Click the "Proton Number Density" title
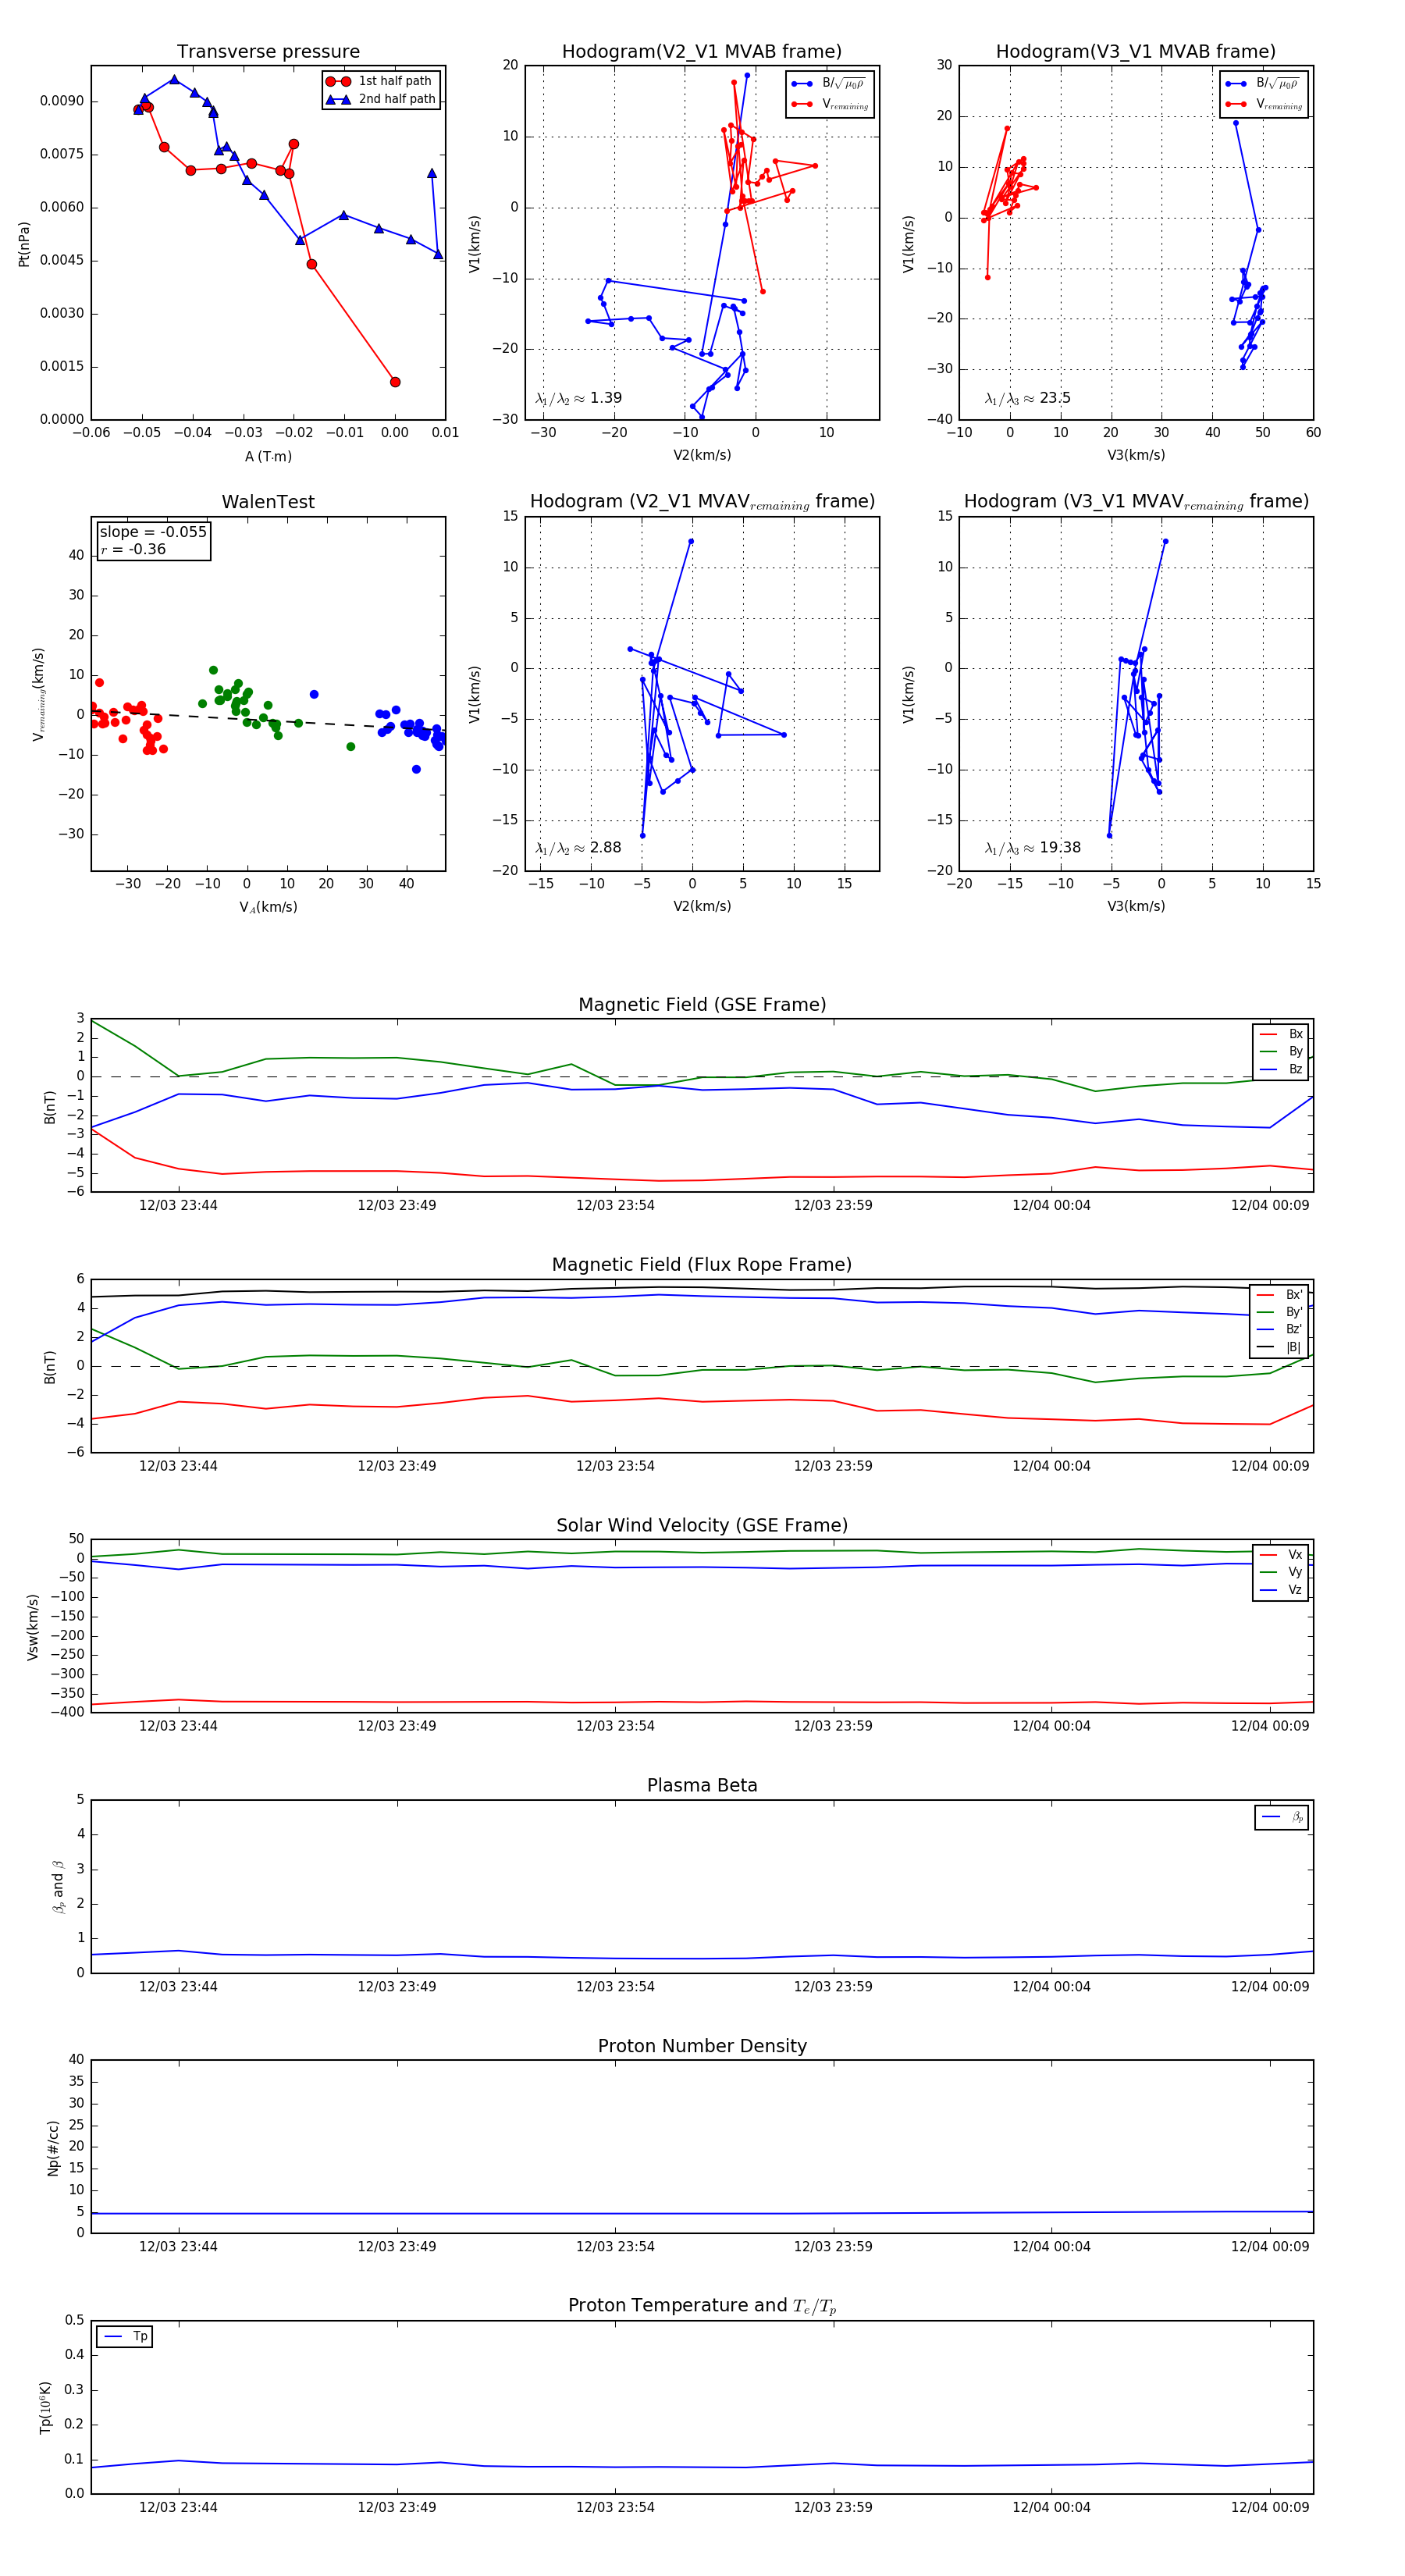 point(702,2046)
